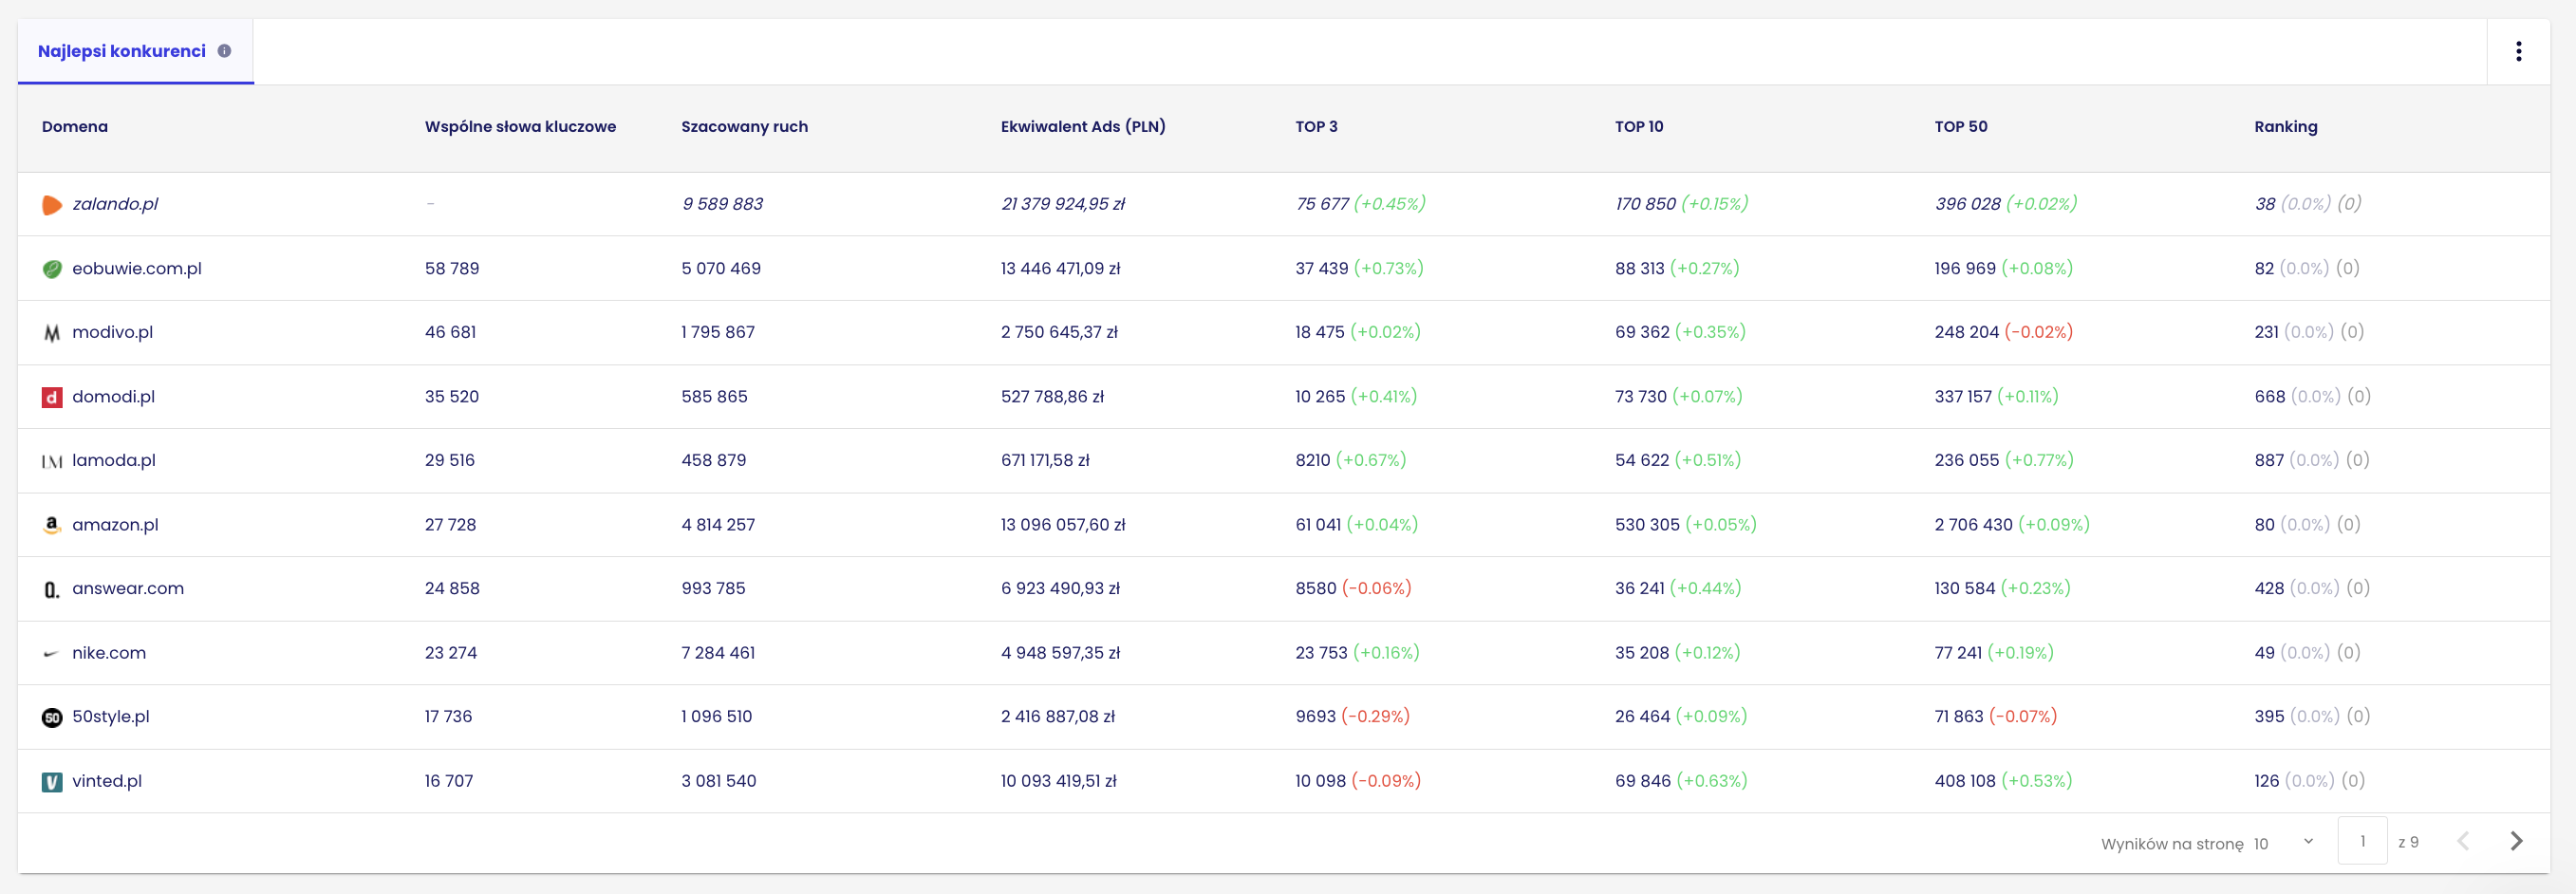Click common keywords value 58 789
This screenshot has height=894, width=2576.
[x=452, y=268]
